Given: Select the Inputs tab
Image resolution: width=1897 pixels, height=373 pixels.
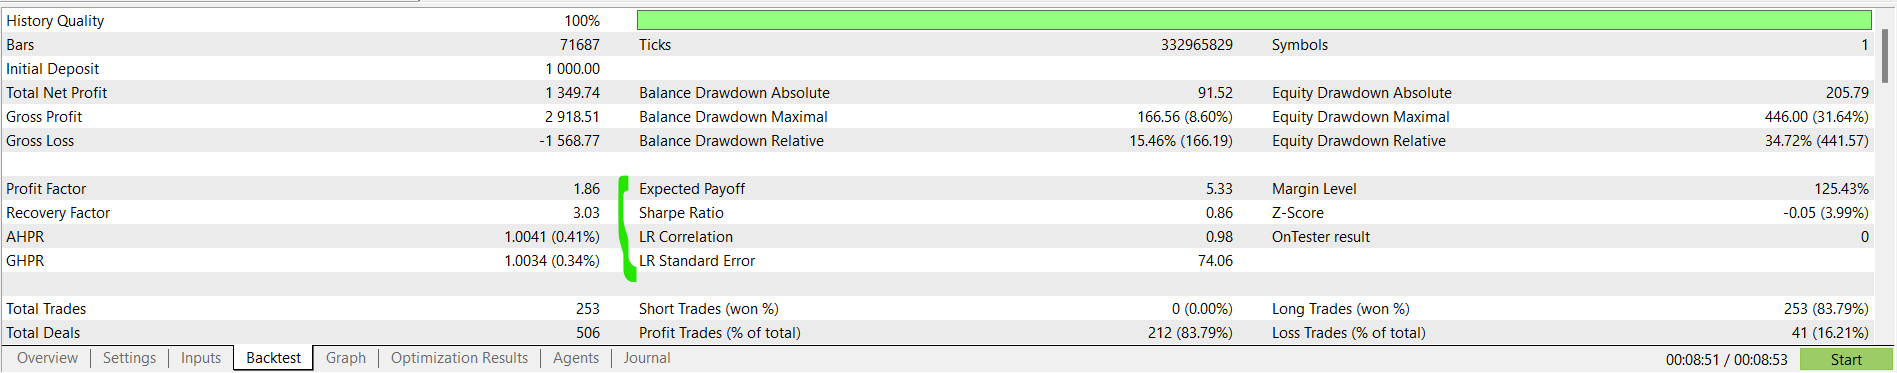Looking at the screenshot, I should click(201, 358).
